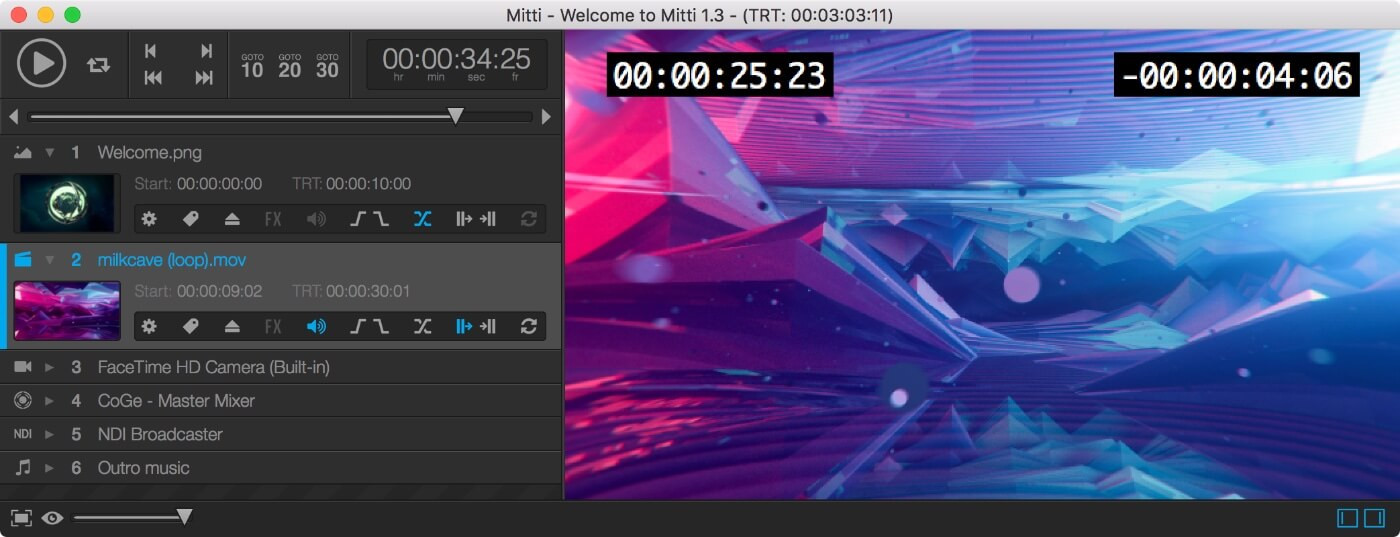The width and height of the screenshot is (1400, 537).
Task: Click the GOTO 30 button
Action: click(x=327, y=66)
